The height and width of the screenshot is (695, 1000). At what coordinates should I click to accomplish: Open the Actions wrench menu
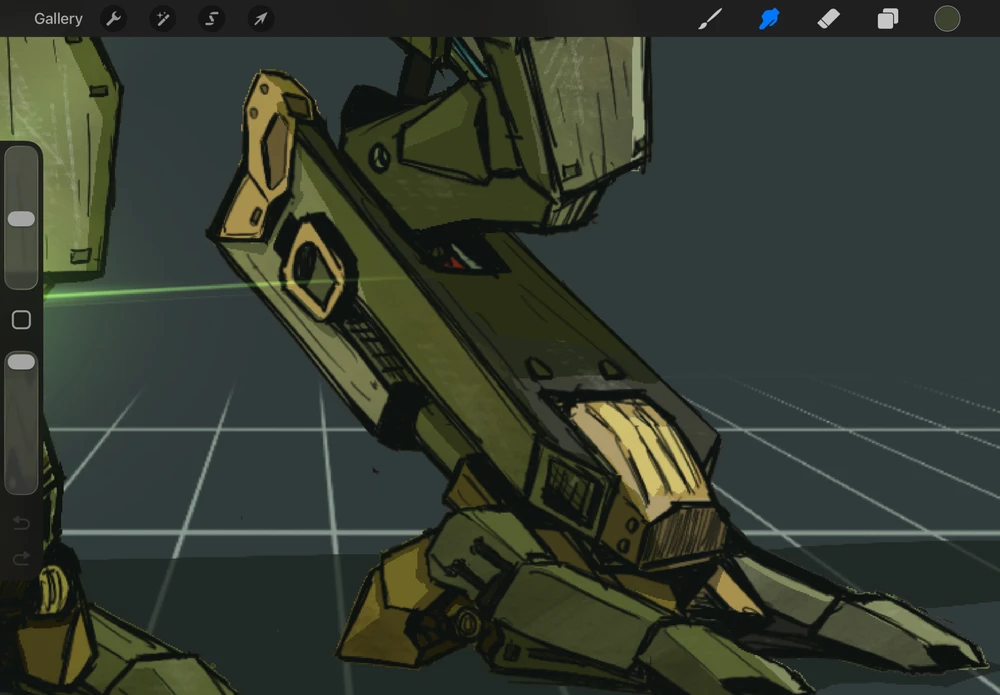point(114,19)
